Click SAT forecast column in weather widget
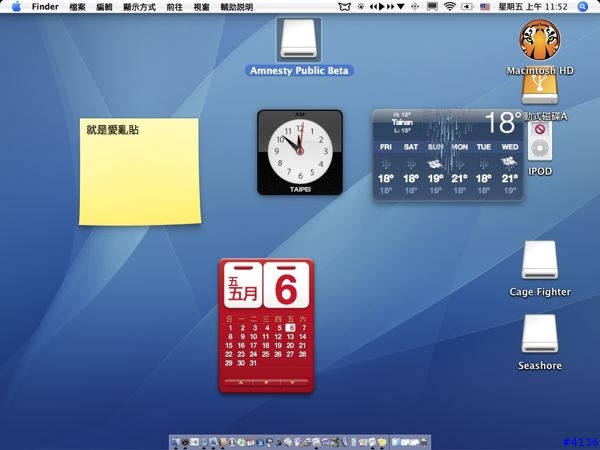This screenshot has height=450, width=600. tap(411, 170)
